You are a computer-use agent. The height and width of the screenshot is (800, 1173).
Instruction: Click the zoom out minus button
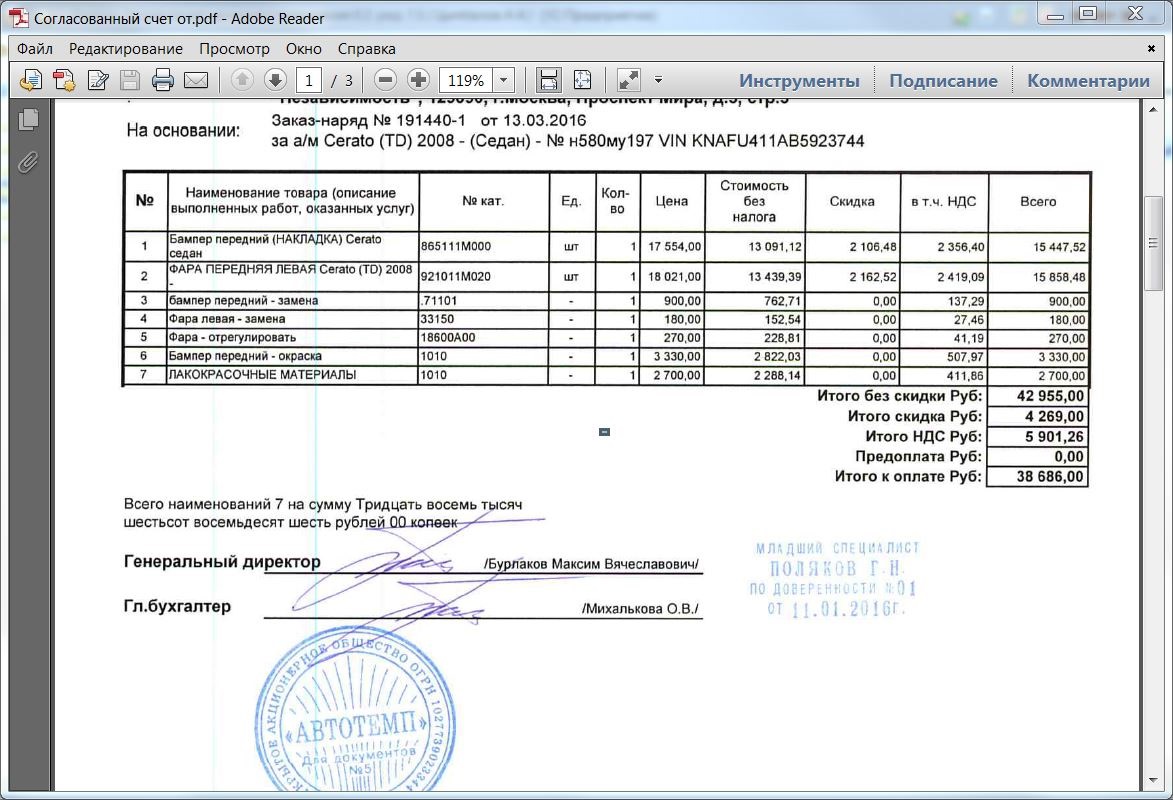385,80
